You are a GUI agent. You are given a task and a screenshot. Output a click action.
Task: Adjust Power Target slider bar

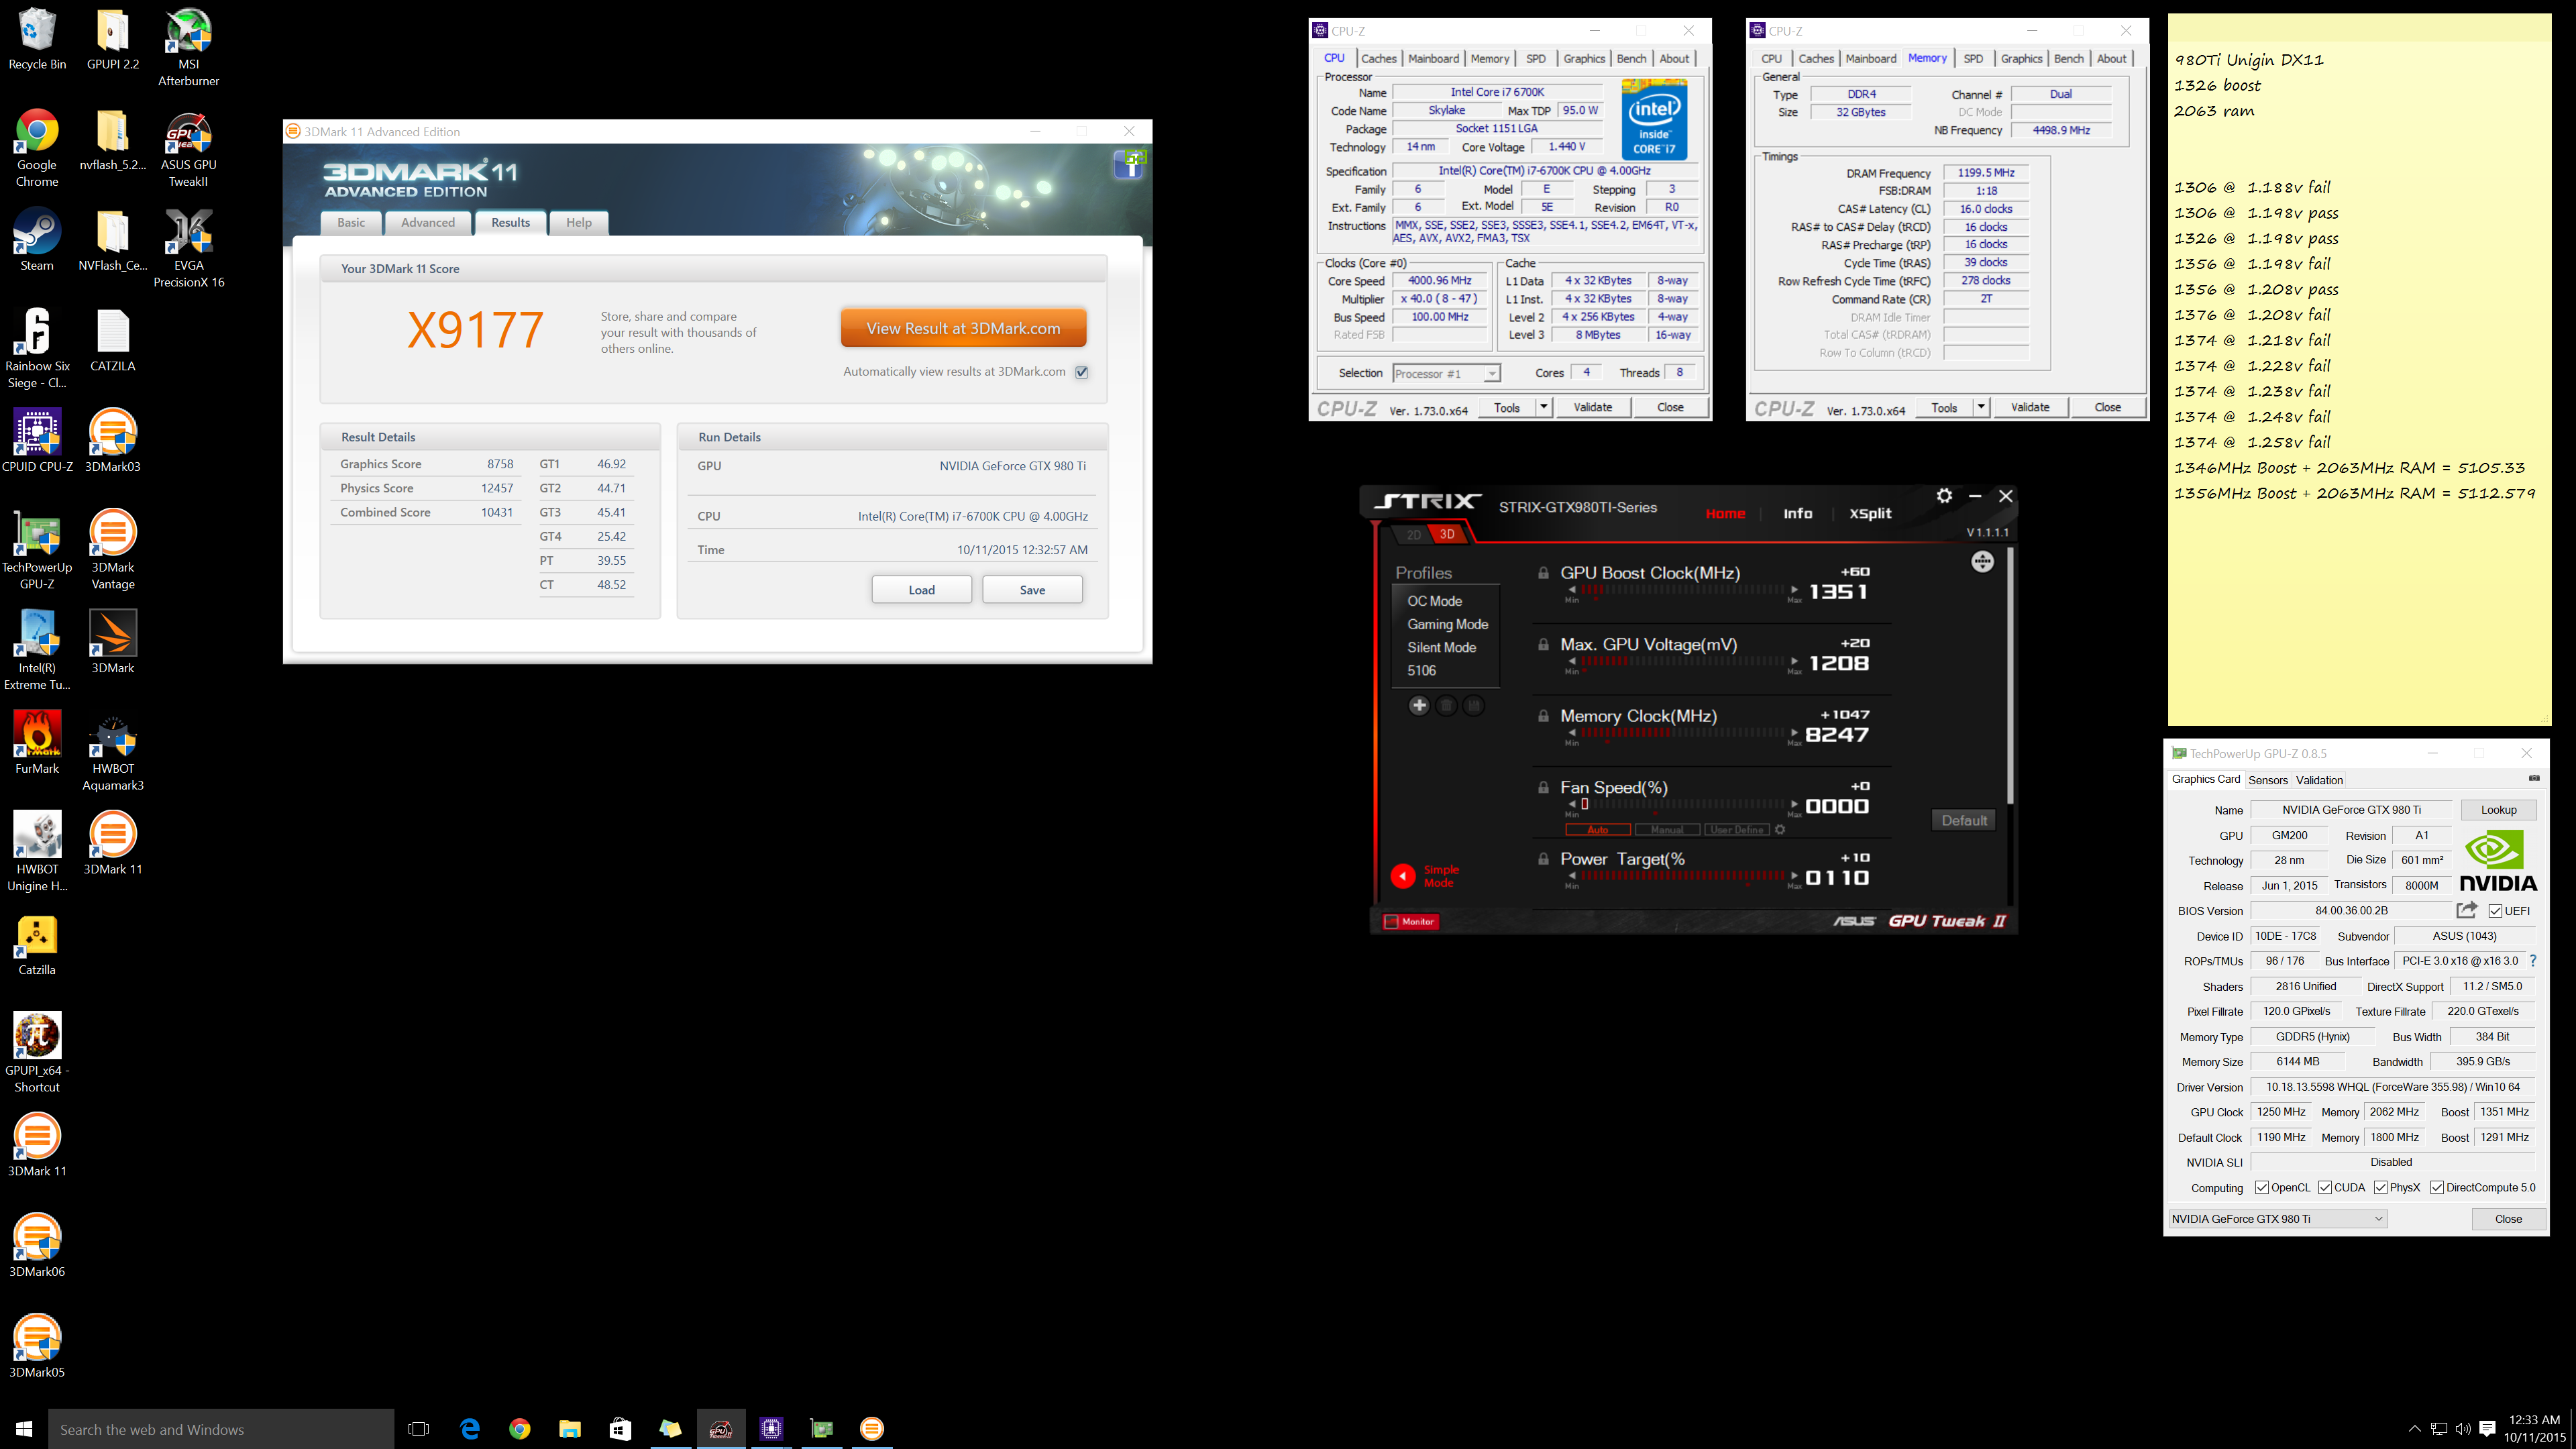tap(1682, 876)
